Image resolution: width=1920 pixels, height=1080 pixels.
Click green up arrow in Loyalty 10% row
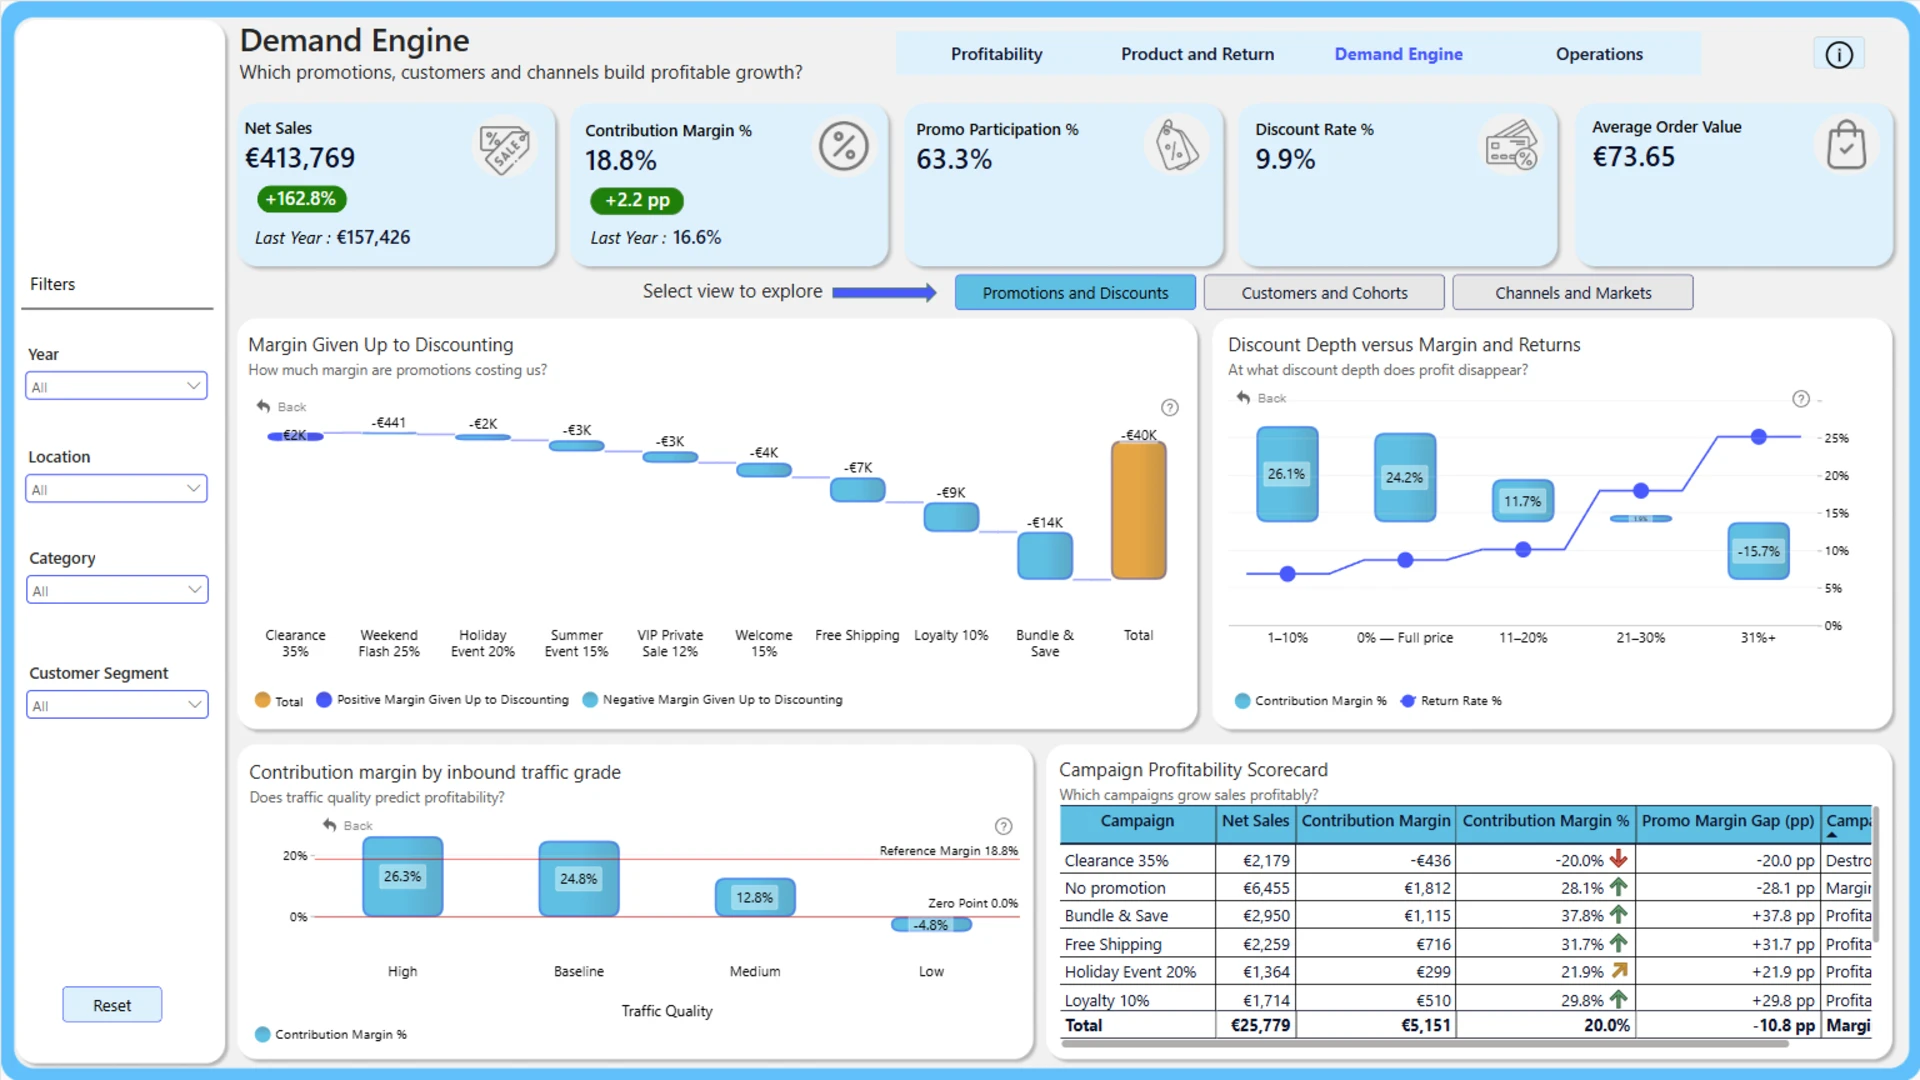coord(1618,999)
